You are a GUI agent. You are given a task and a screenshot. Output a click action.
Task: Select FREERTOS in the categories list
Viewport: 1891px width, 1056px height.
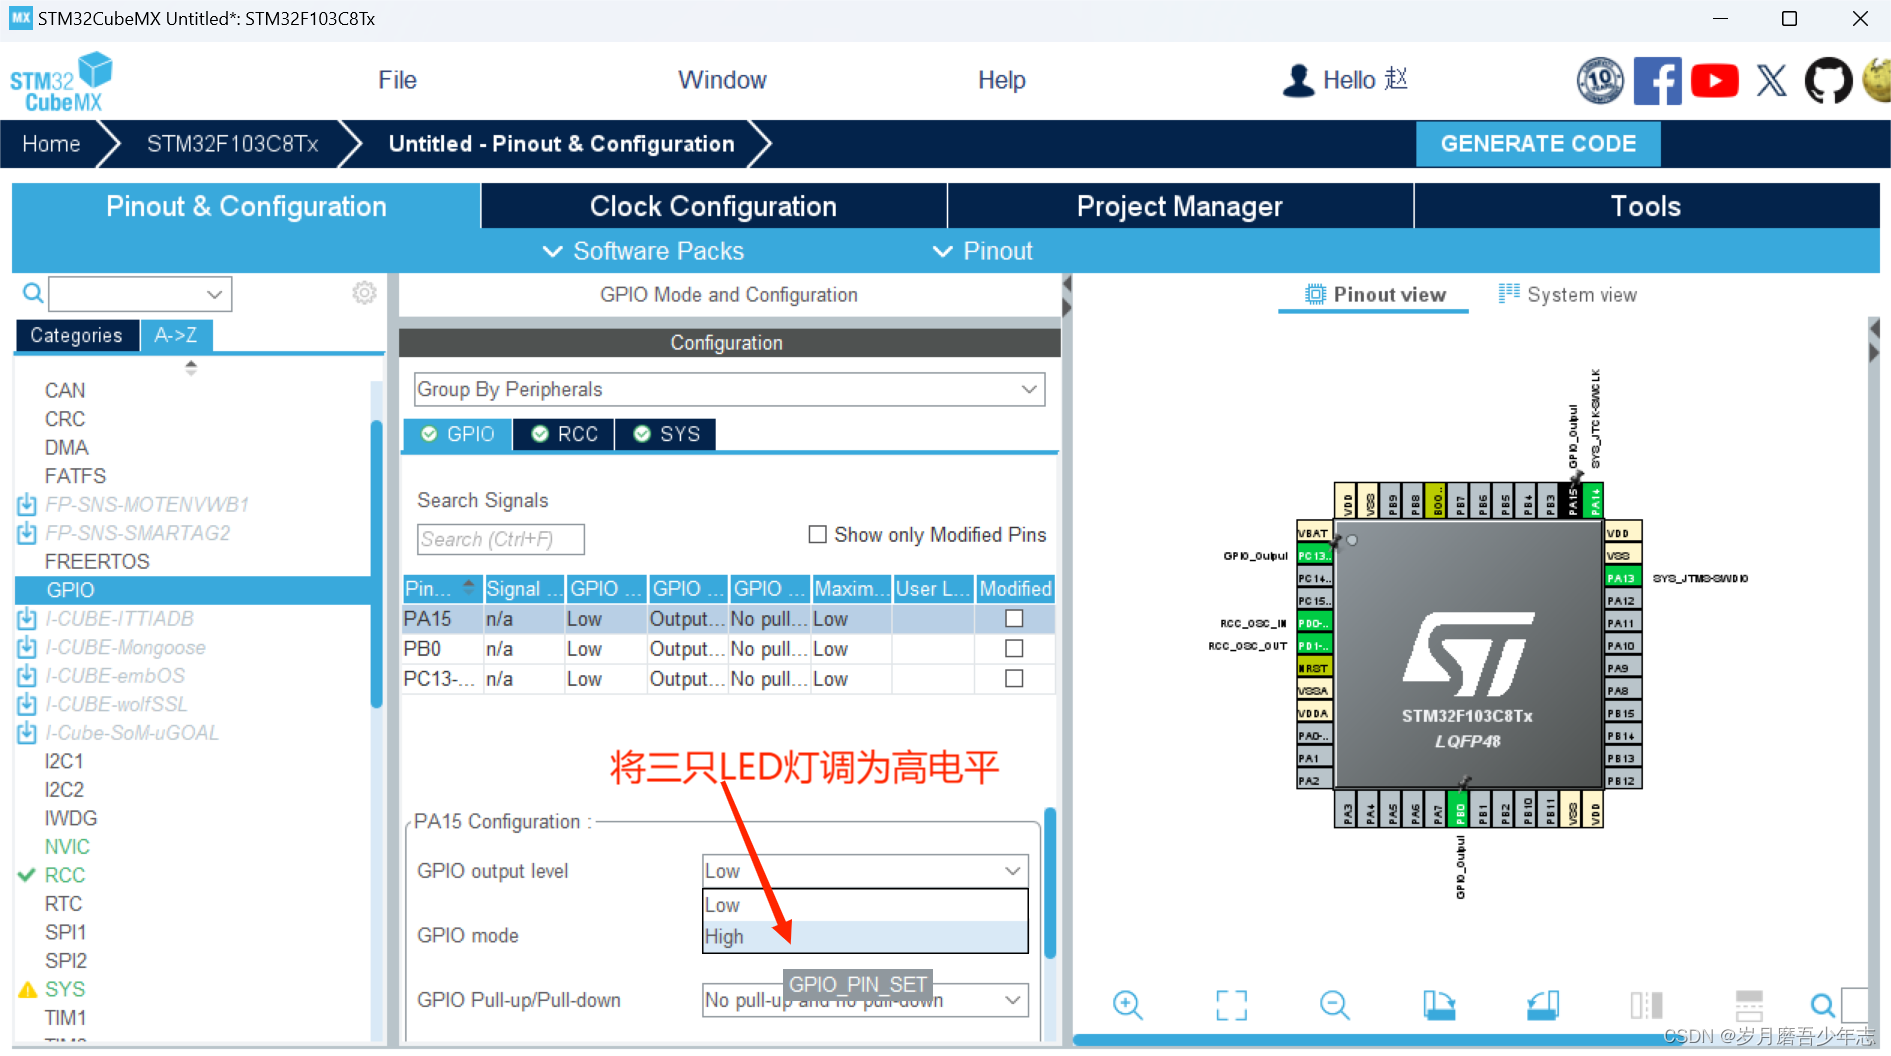pos(97,562)
